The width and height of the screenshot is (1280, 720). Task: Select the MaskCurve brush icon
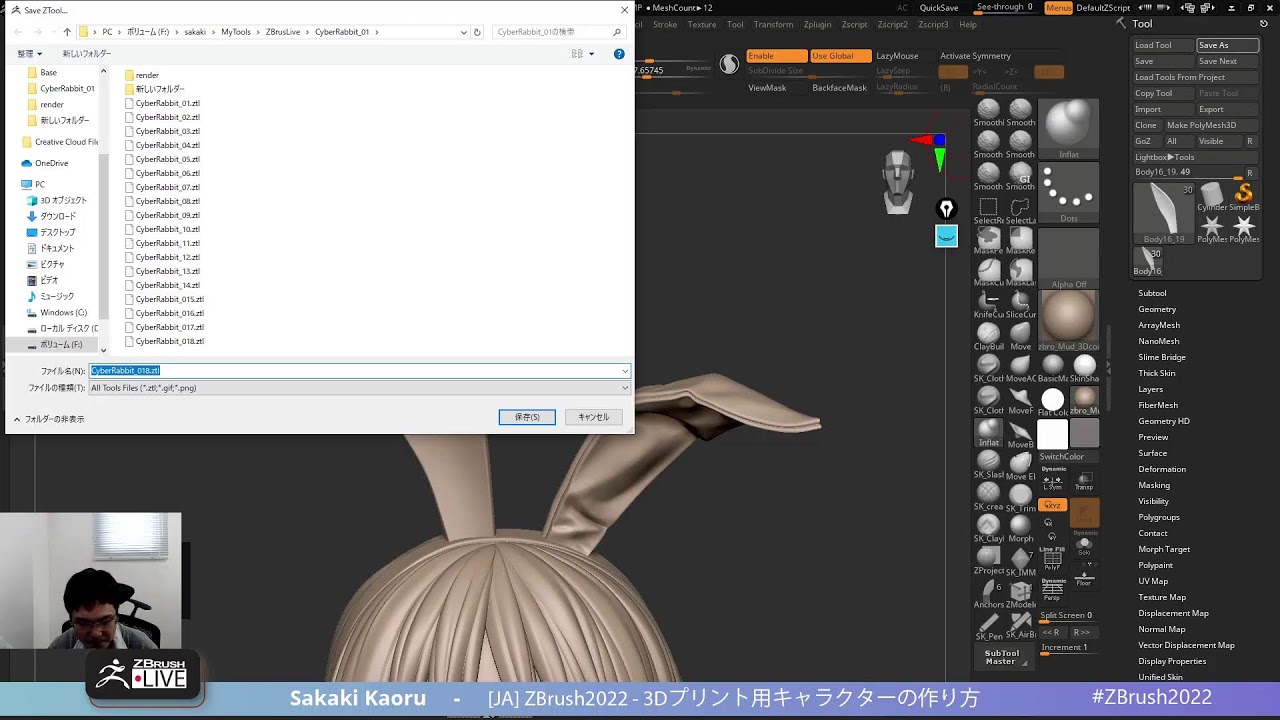click(x=988, y=270)
